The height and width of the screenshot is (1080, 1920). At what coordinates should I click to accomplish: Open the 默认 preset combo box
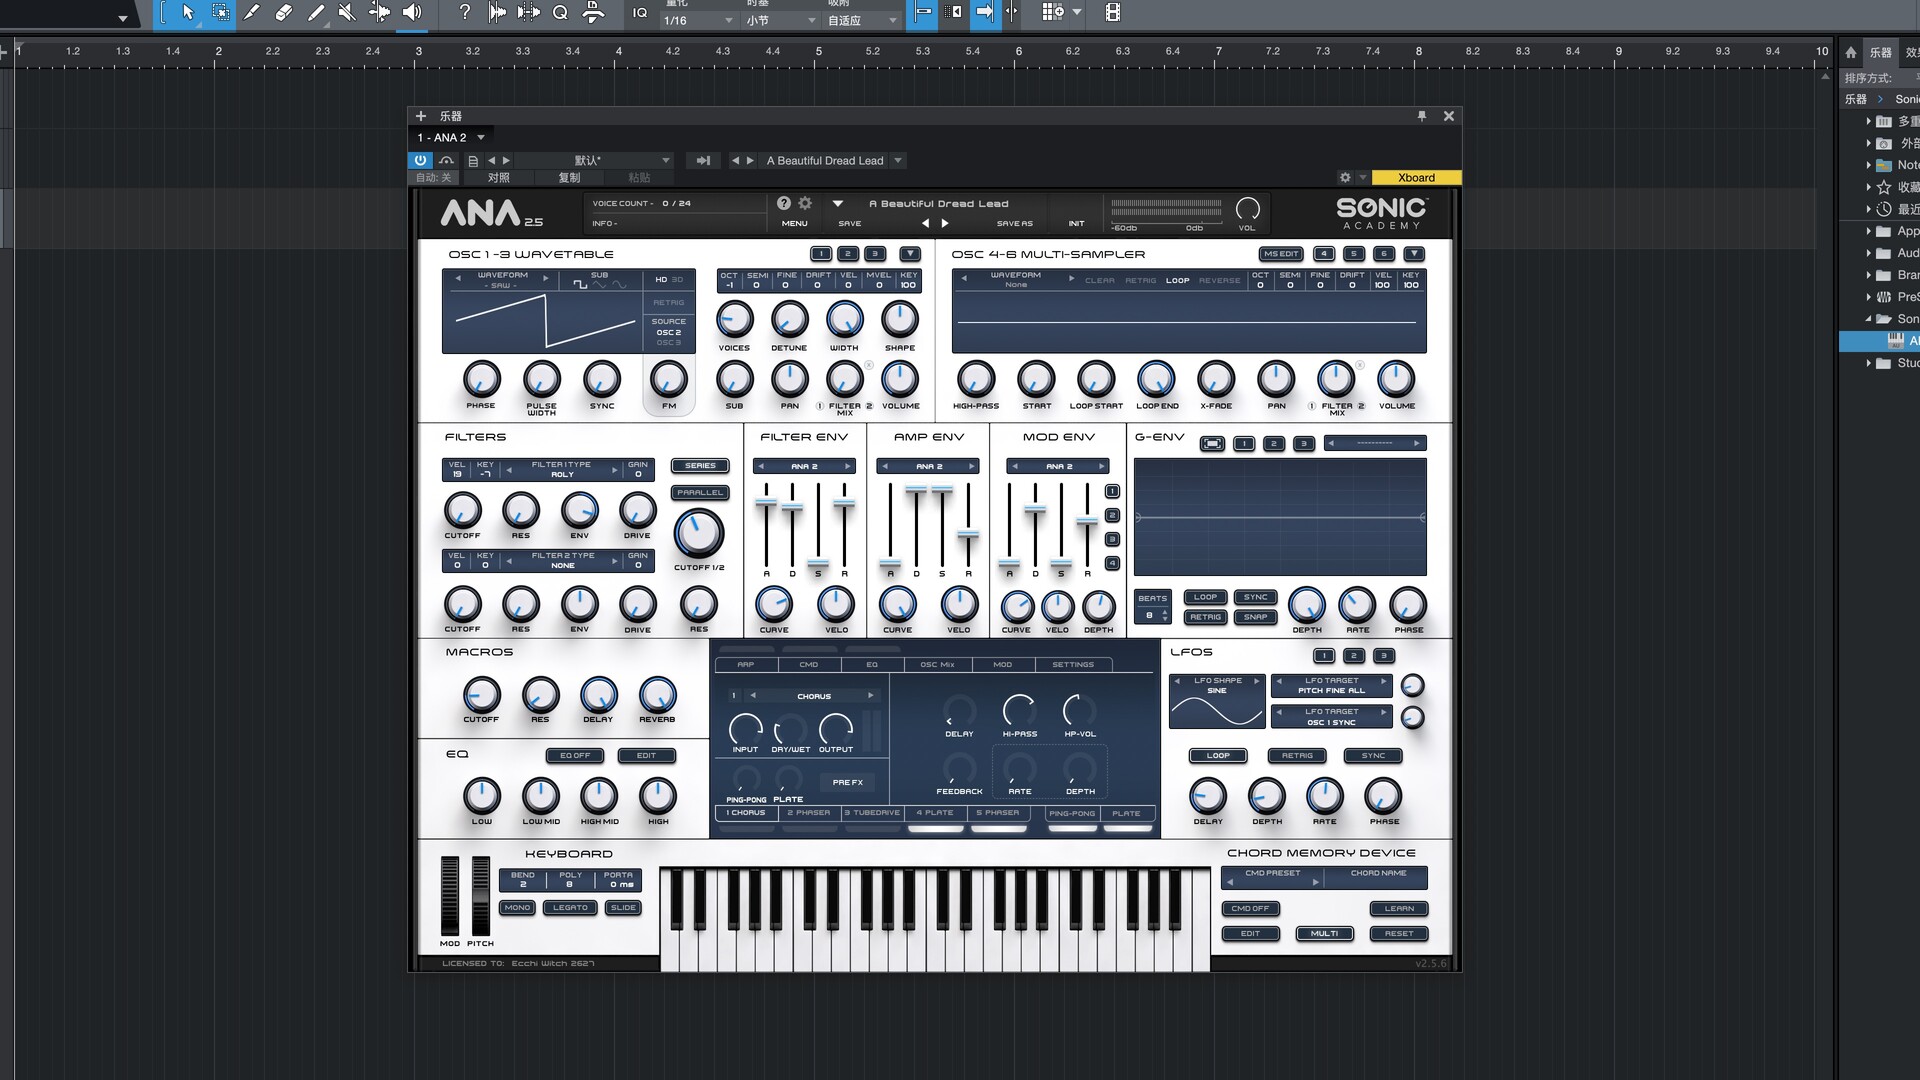(x=596, y=161)
